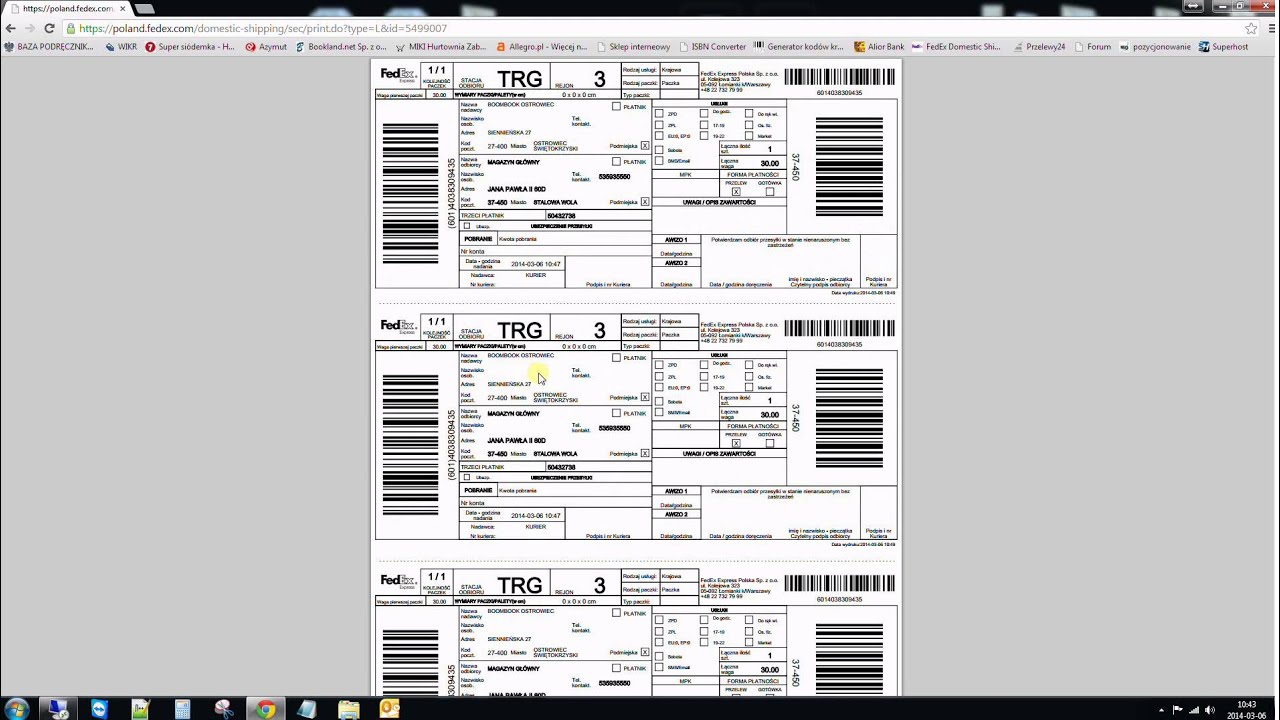Go back to the previous page

click(x=10, y=28)
